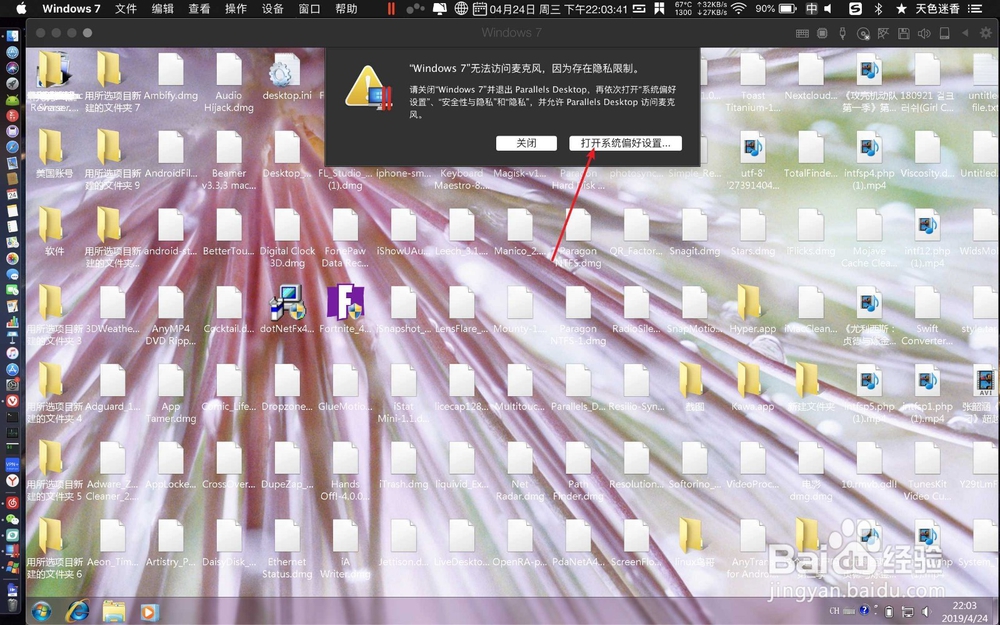Viewport: 1000px width, 625px height.
Task: Open Windows Media Player from the taskbar
Action: [149, 612]
